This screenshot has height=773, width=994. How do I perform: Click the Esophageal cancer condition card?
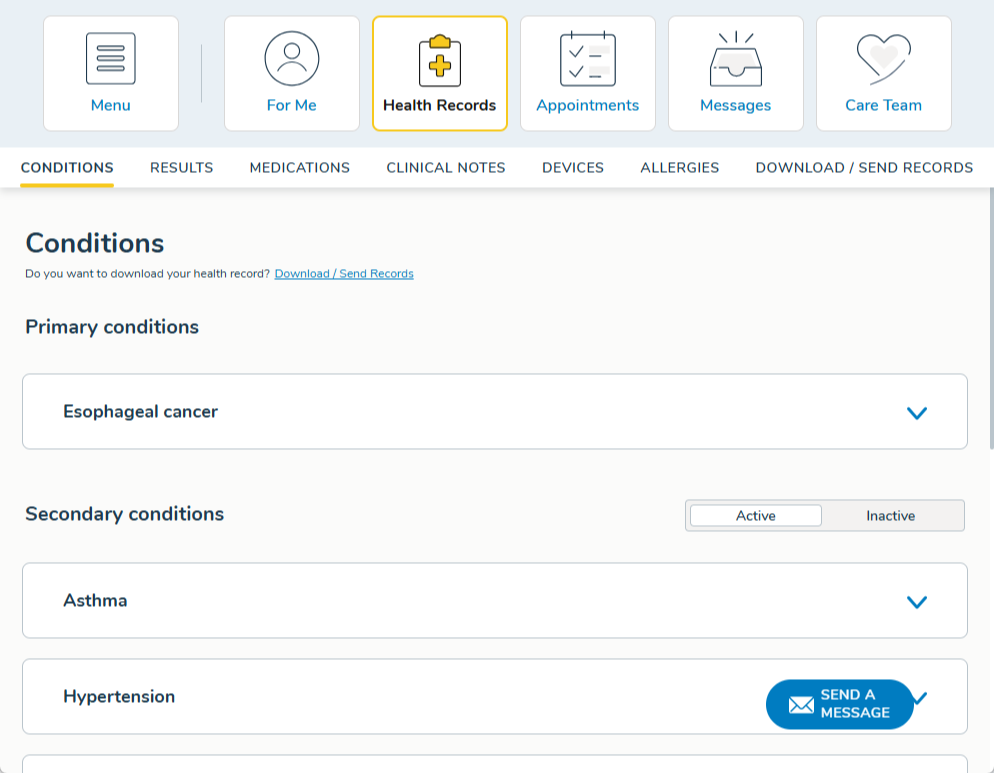click(x=495, y=412)
